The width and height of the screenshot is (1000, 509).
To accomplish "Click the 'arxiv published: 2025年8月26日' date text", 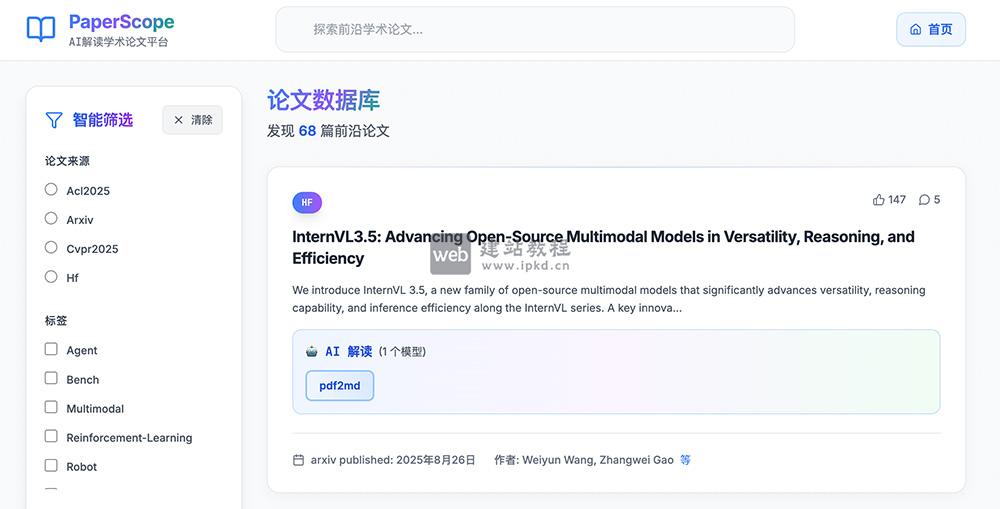I will (393, 460).
